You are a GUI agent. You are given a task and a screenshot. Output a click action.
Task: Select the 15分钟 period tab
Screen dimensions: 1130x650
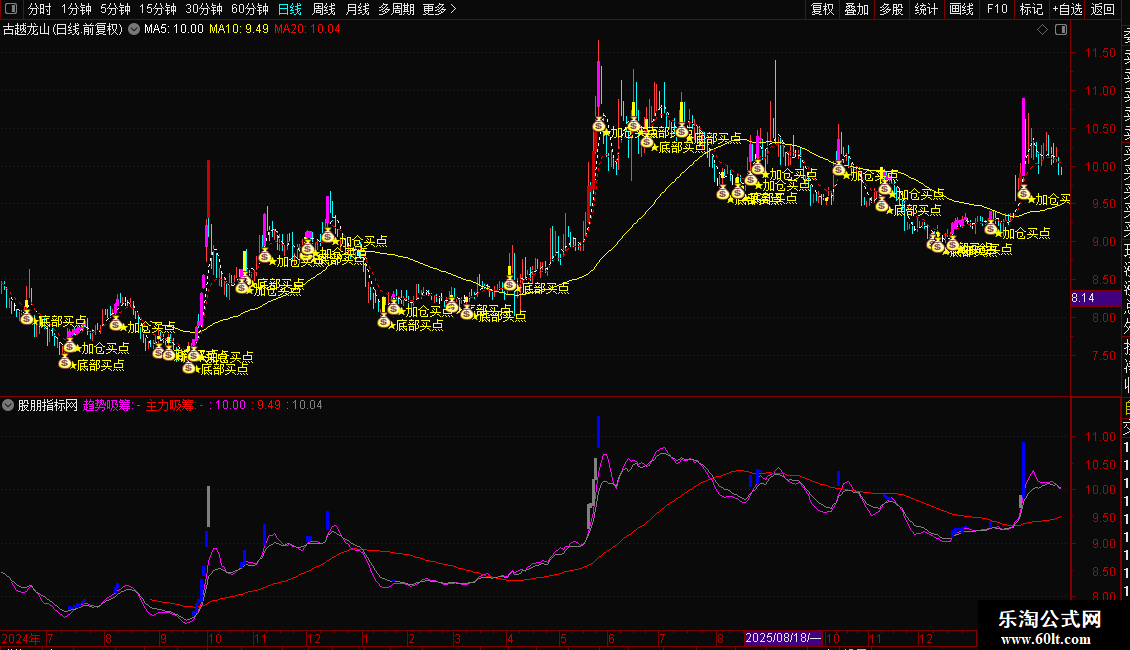(x=157, y=9)
